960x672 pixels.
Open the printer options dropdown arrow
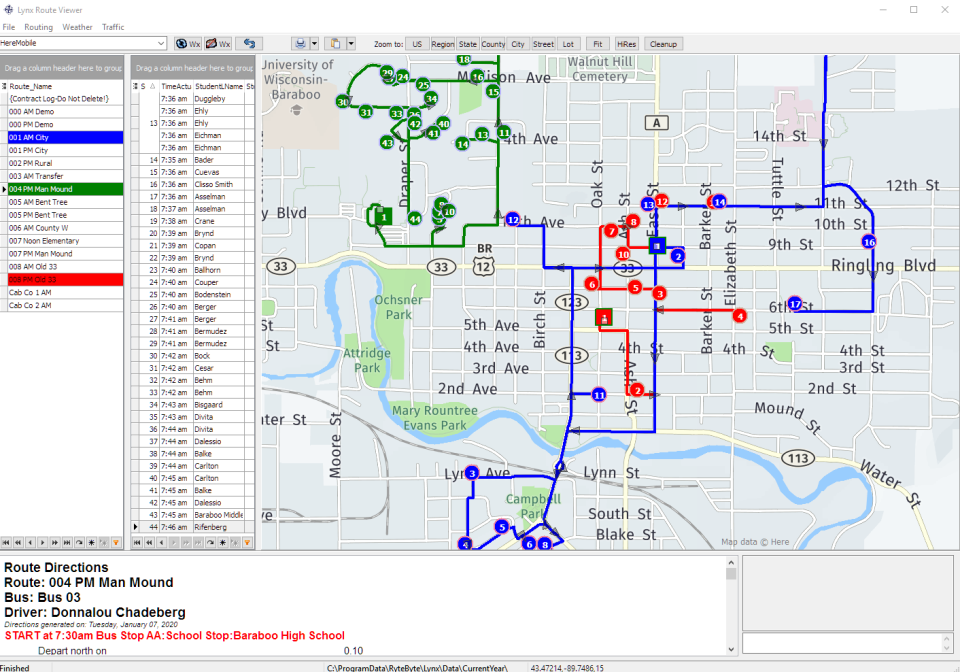[316, 43]
